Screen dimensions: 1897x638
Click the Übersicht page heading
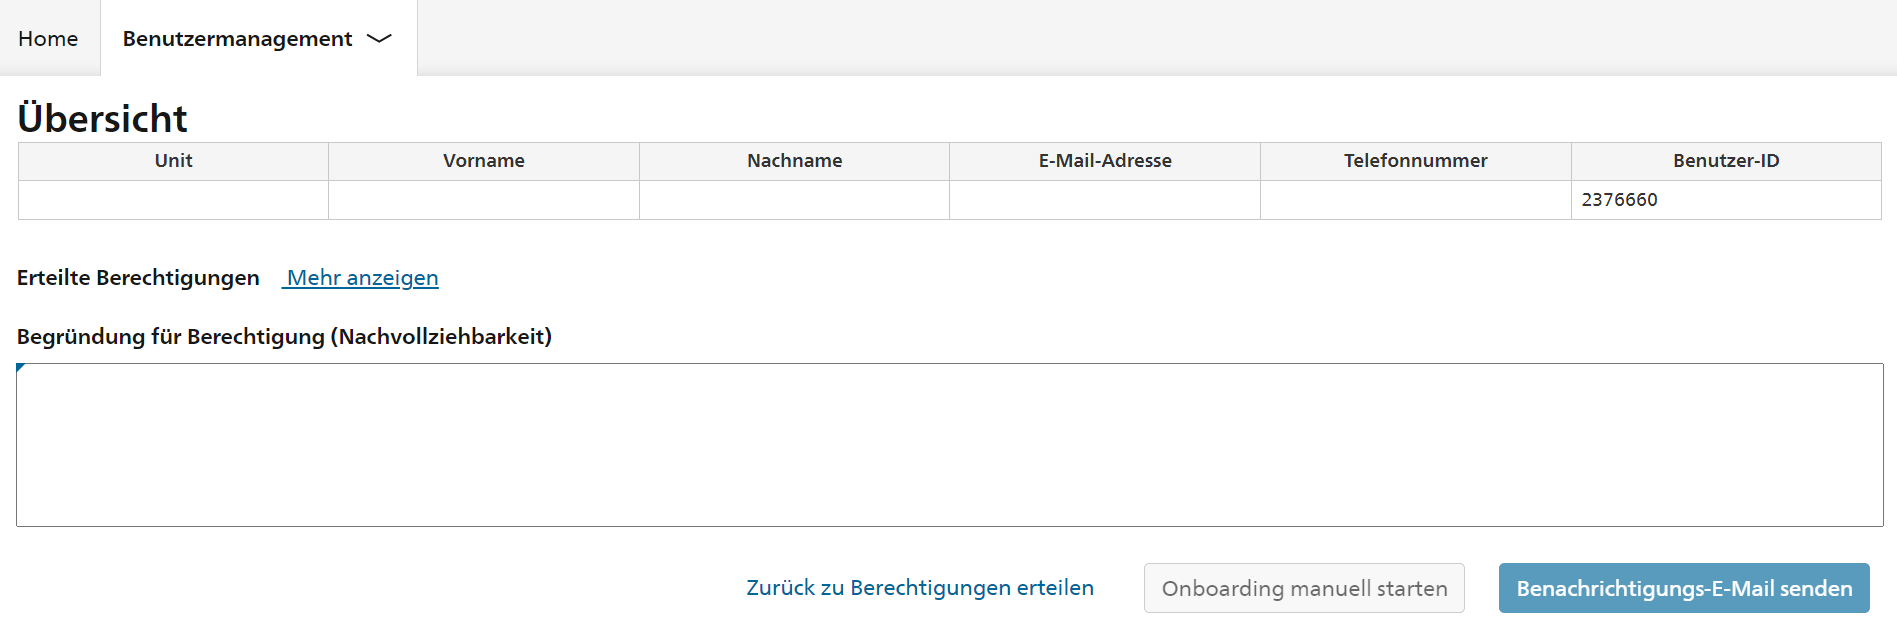pos(102,118)
